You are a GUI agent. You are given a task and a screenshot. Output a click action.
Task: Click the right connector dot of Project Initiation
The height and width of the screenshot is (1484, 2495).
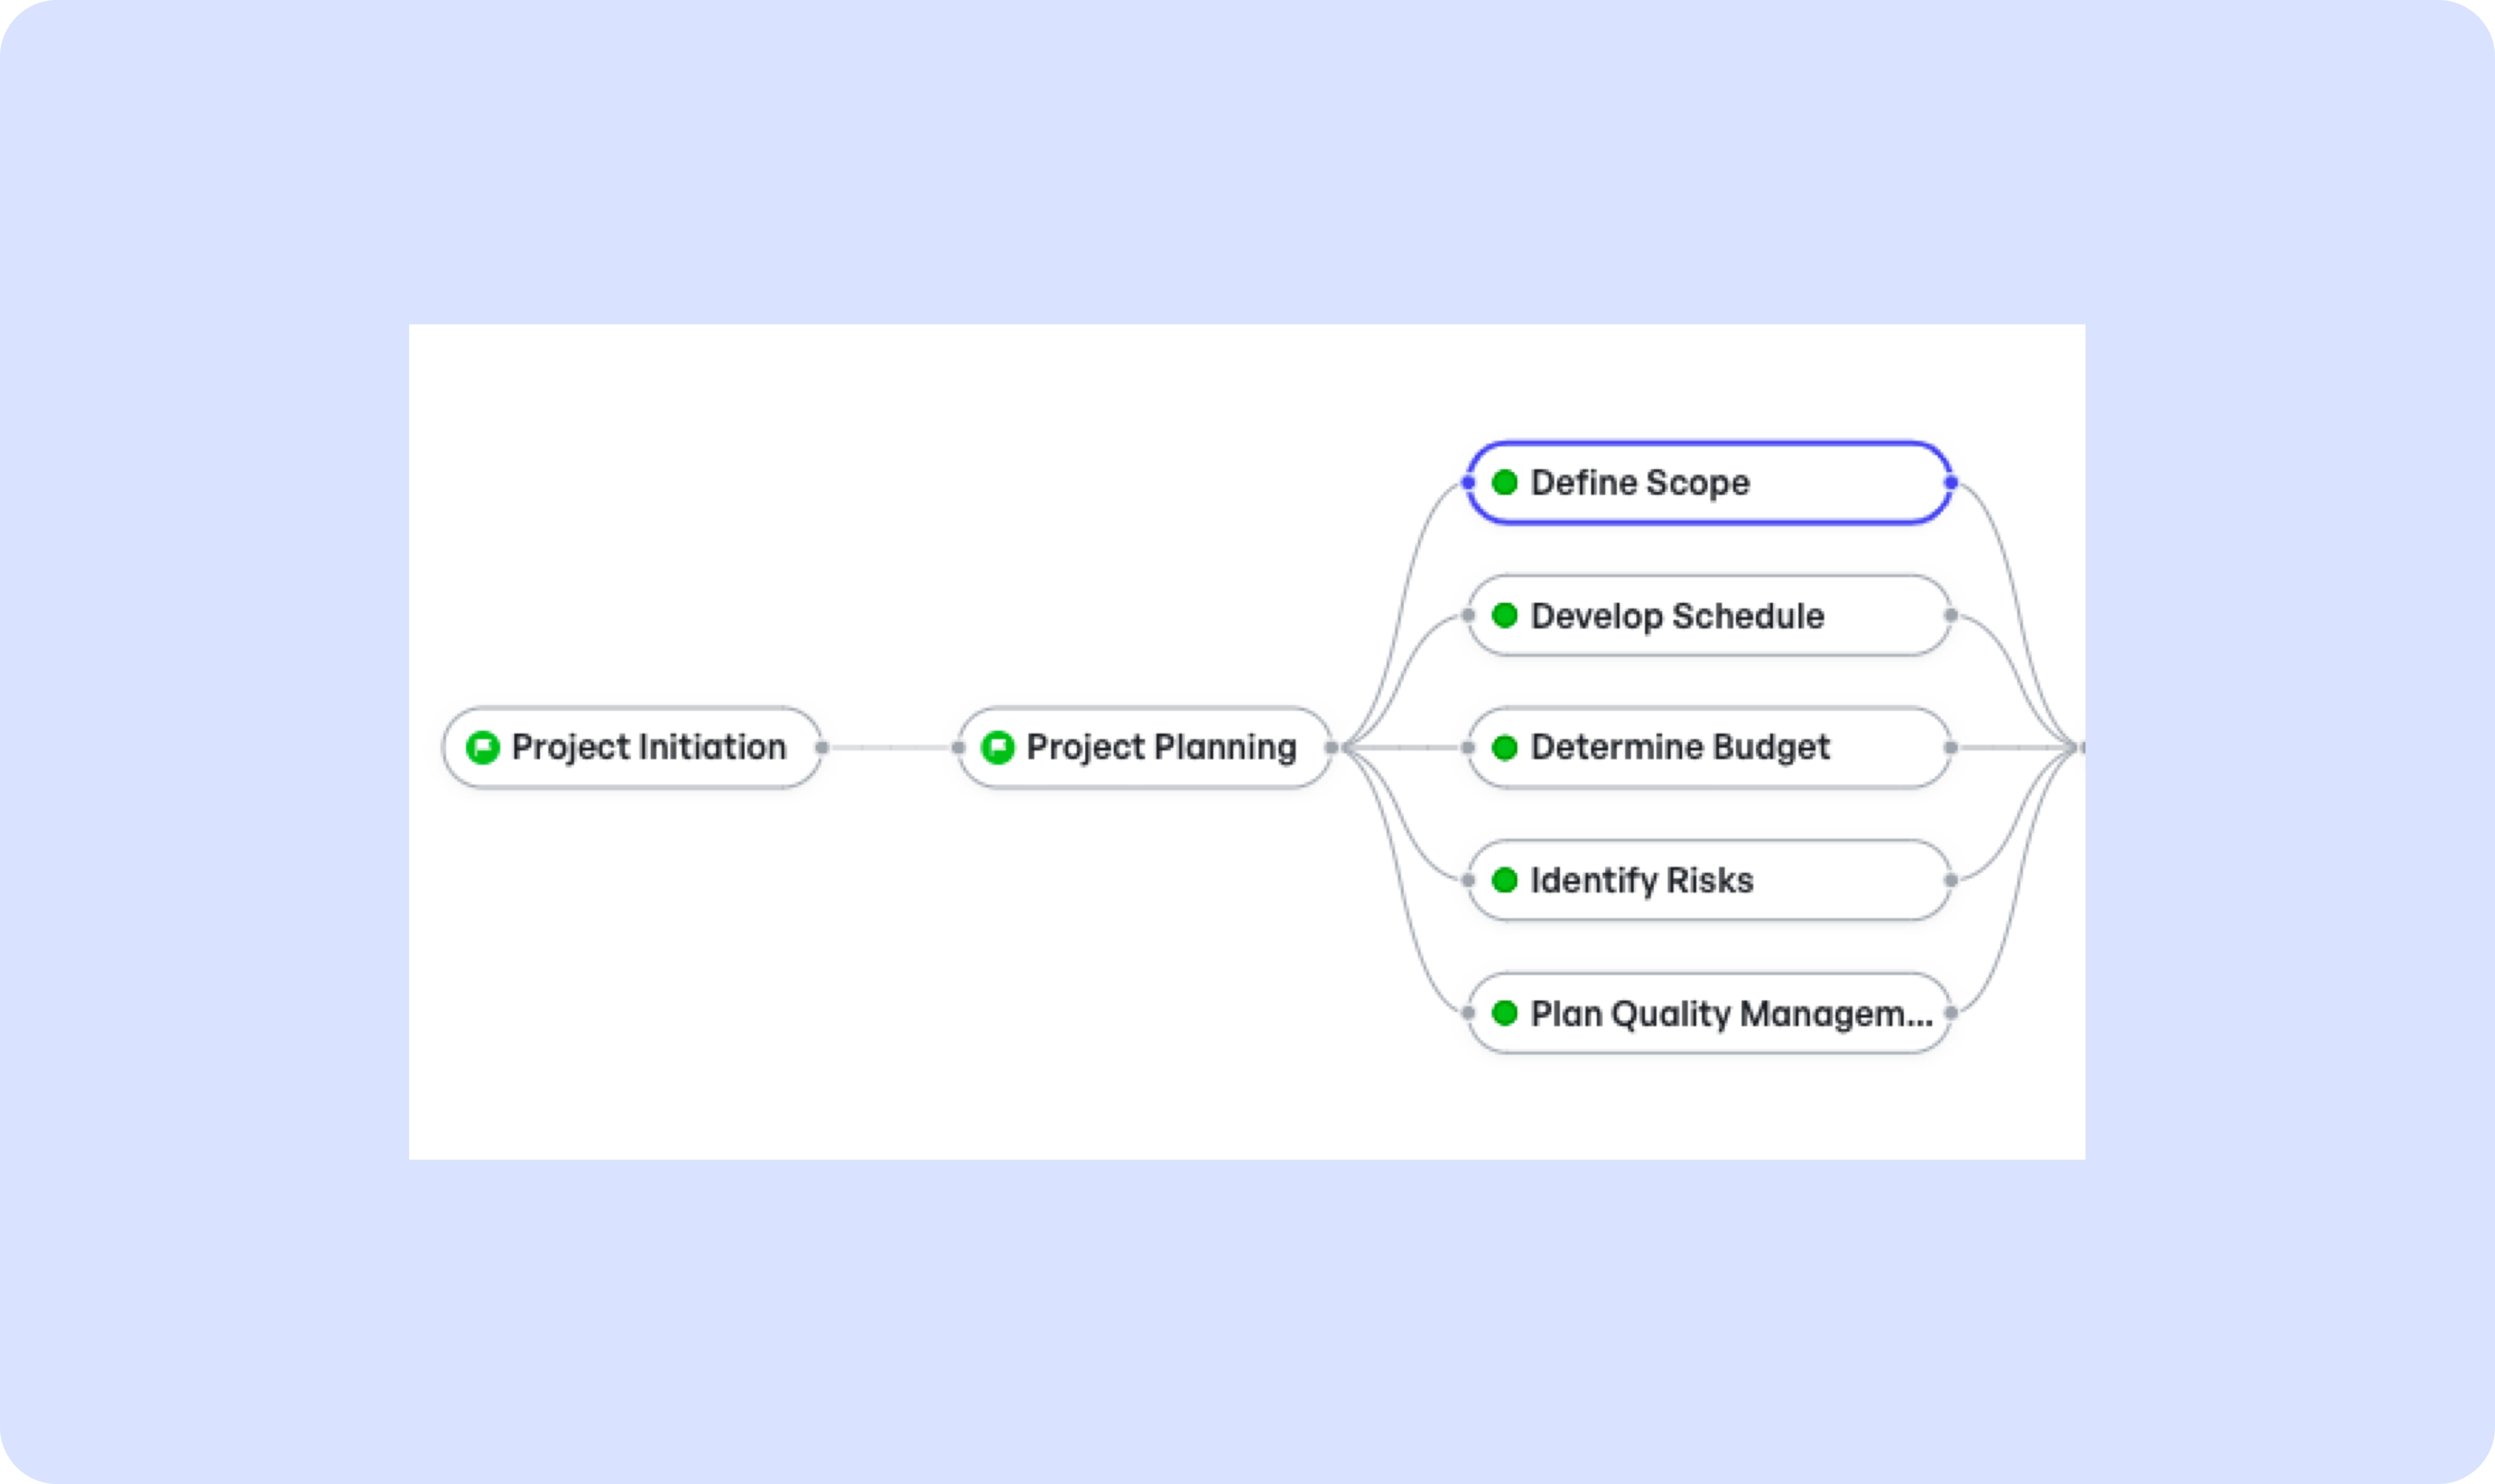click(822, 747)
